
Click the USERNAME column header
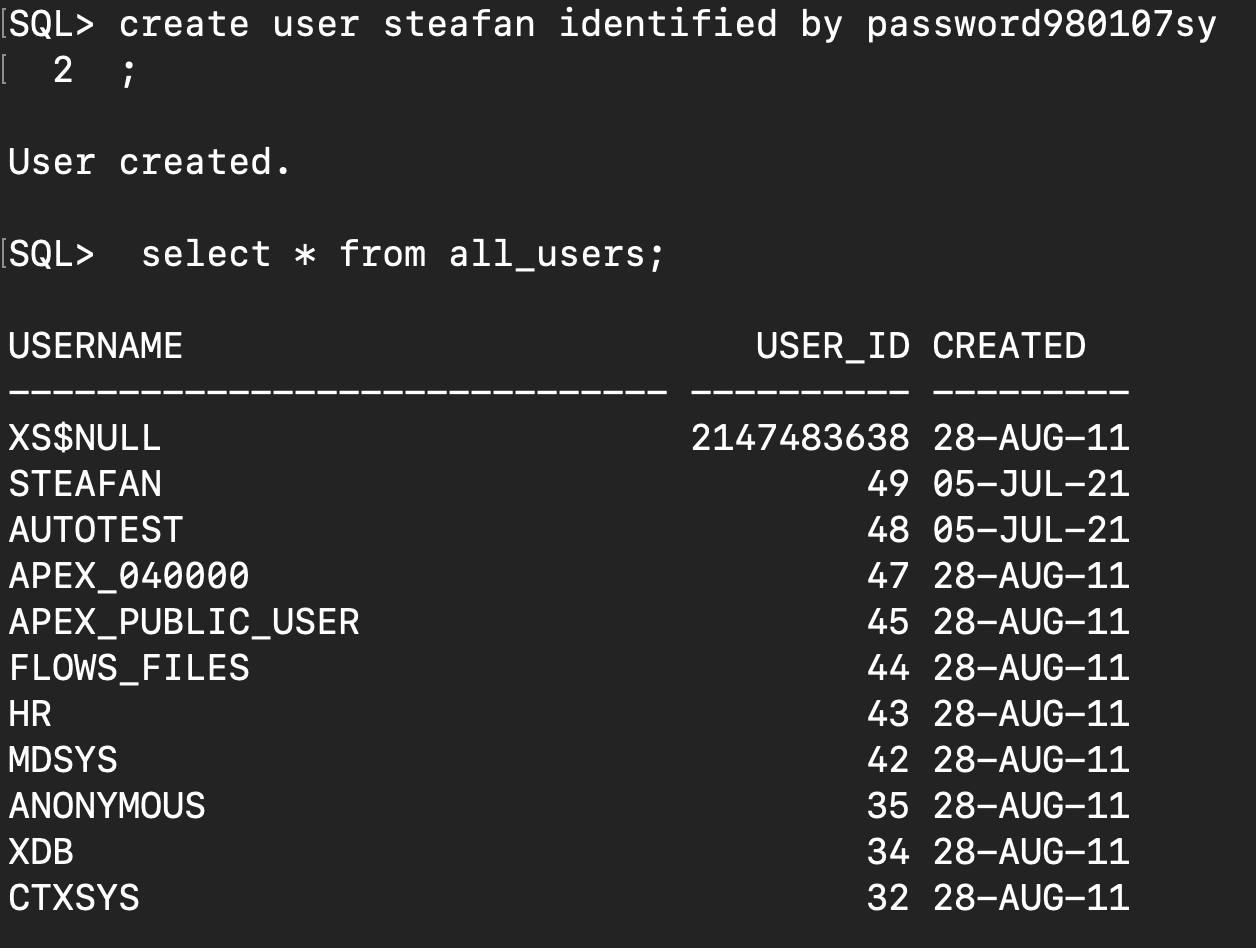pyautogui.click(x=96, y=346)
